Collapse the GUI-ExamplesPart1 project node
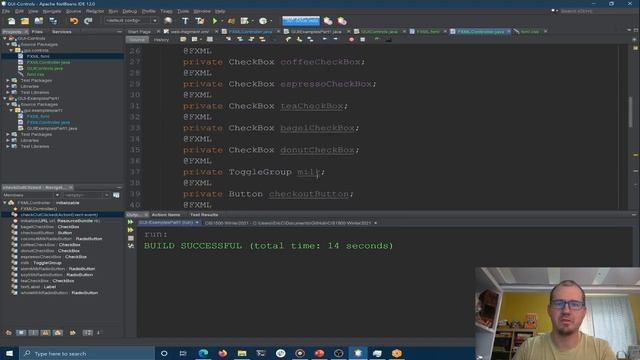This screenshot has width=640, height=360. [x=5, y=98]
